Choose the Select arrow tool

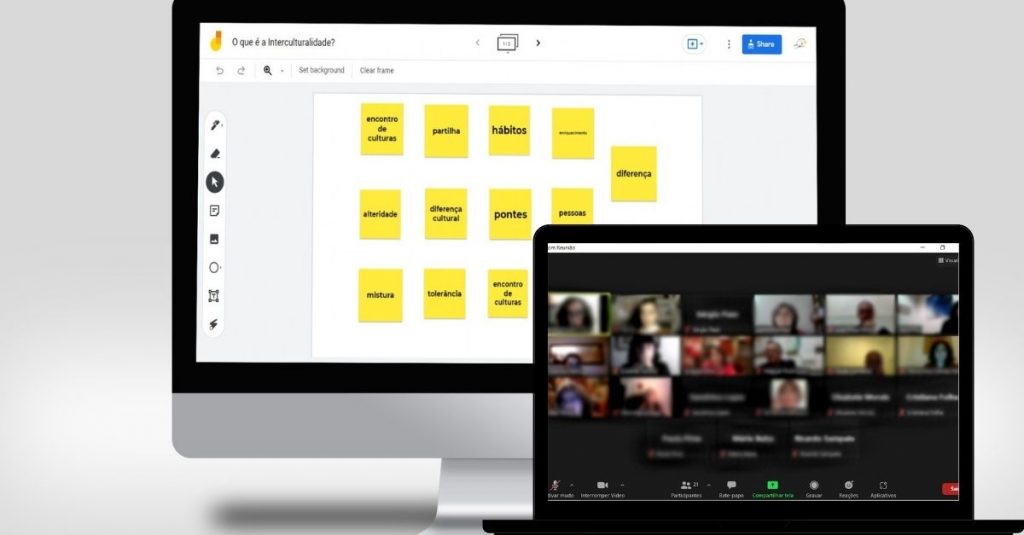[214, 182]
